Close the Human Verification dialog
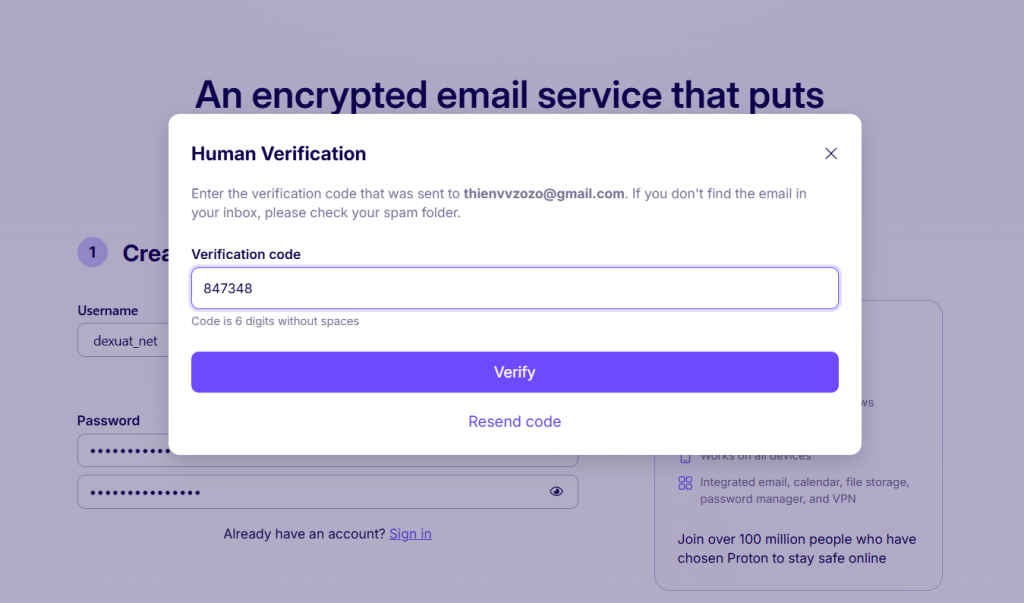The image size is (1024, 603). coord(831,154)
